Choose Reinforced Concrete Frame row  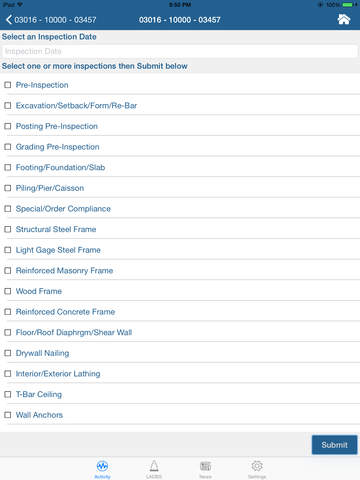coord(180,312)
